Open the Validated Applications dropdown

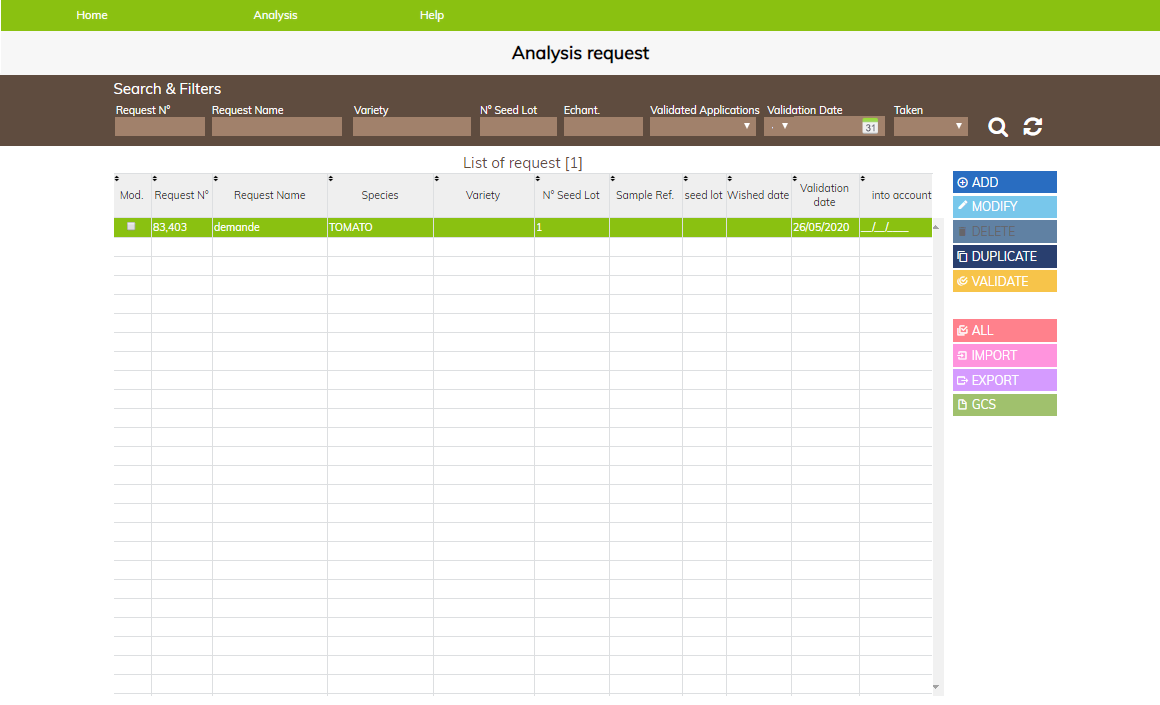[x=702, y=127]
